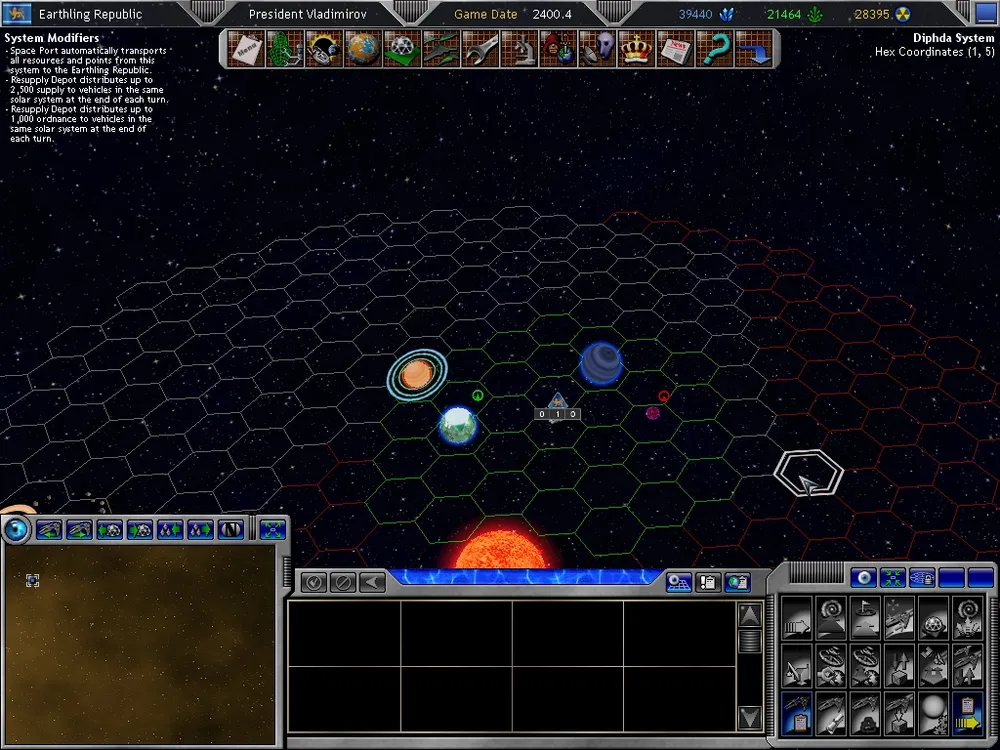Click the back arrow button in bottom panel
This screenshot has width=1000, height=750.
click(372, 582)
